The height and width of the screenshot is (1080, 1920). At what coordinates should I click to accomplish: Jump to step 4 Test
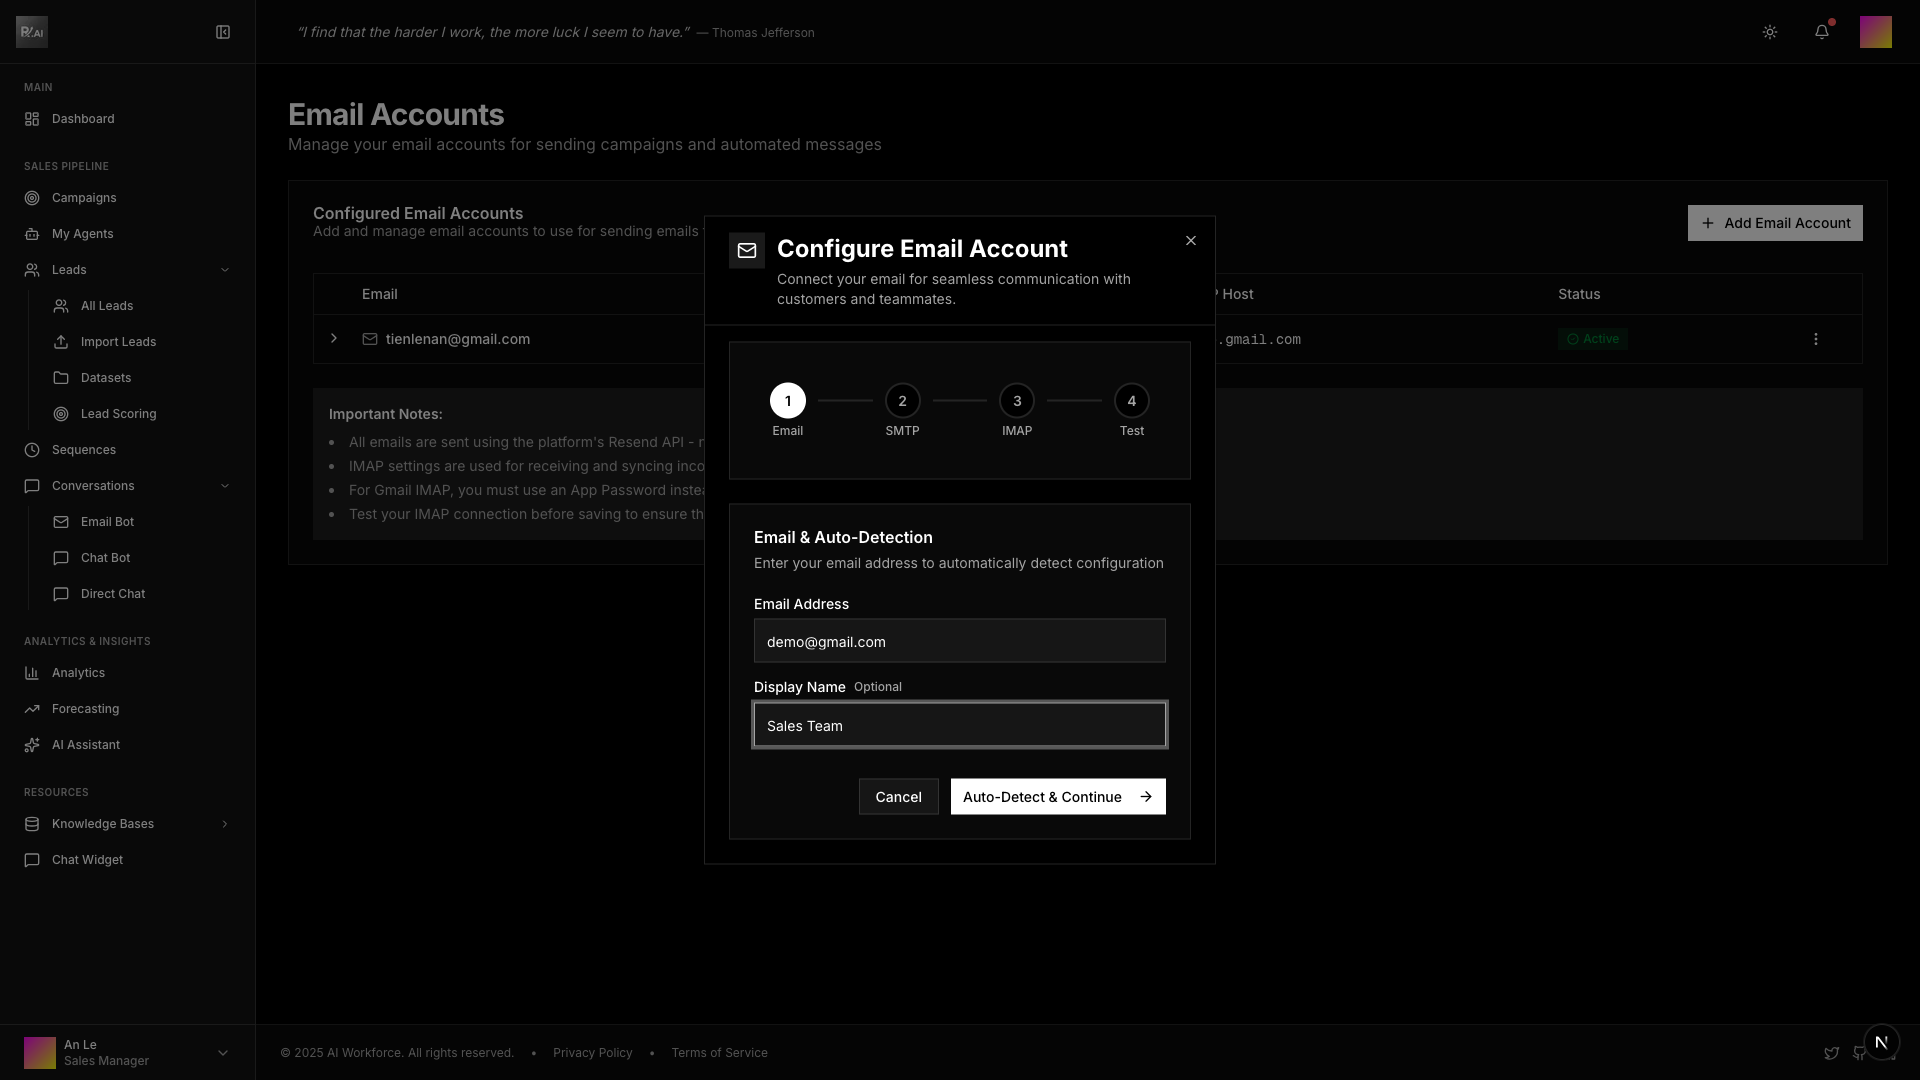pos(1131,401)
